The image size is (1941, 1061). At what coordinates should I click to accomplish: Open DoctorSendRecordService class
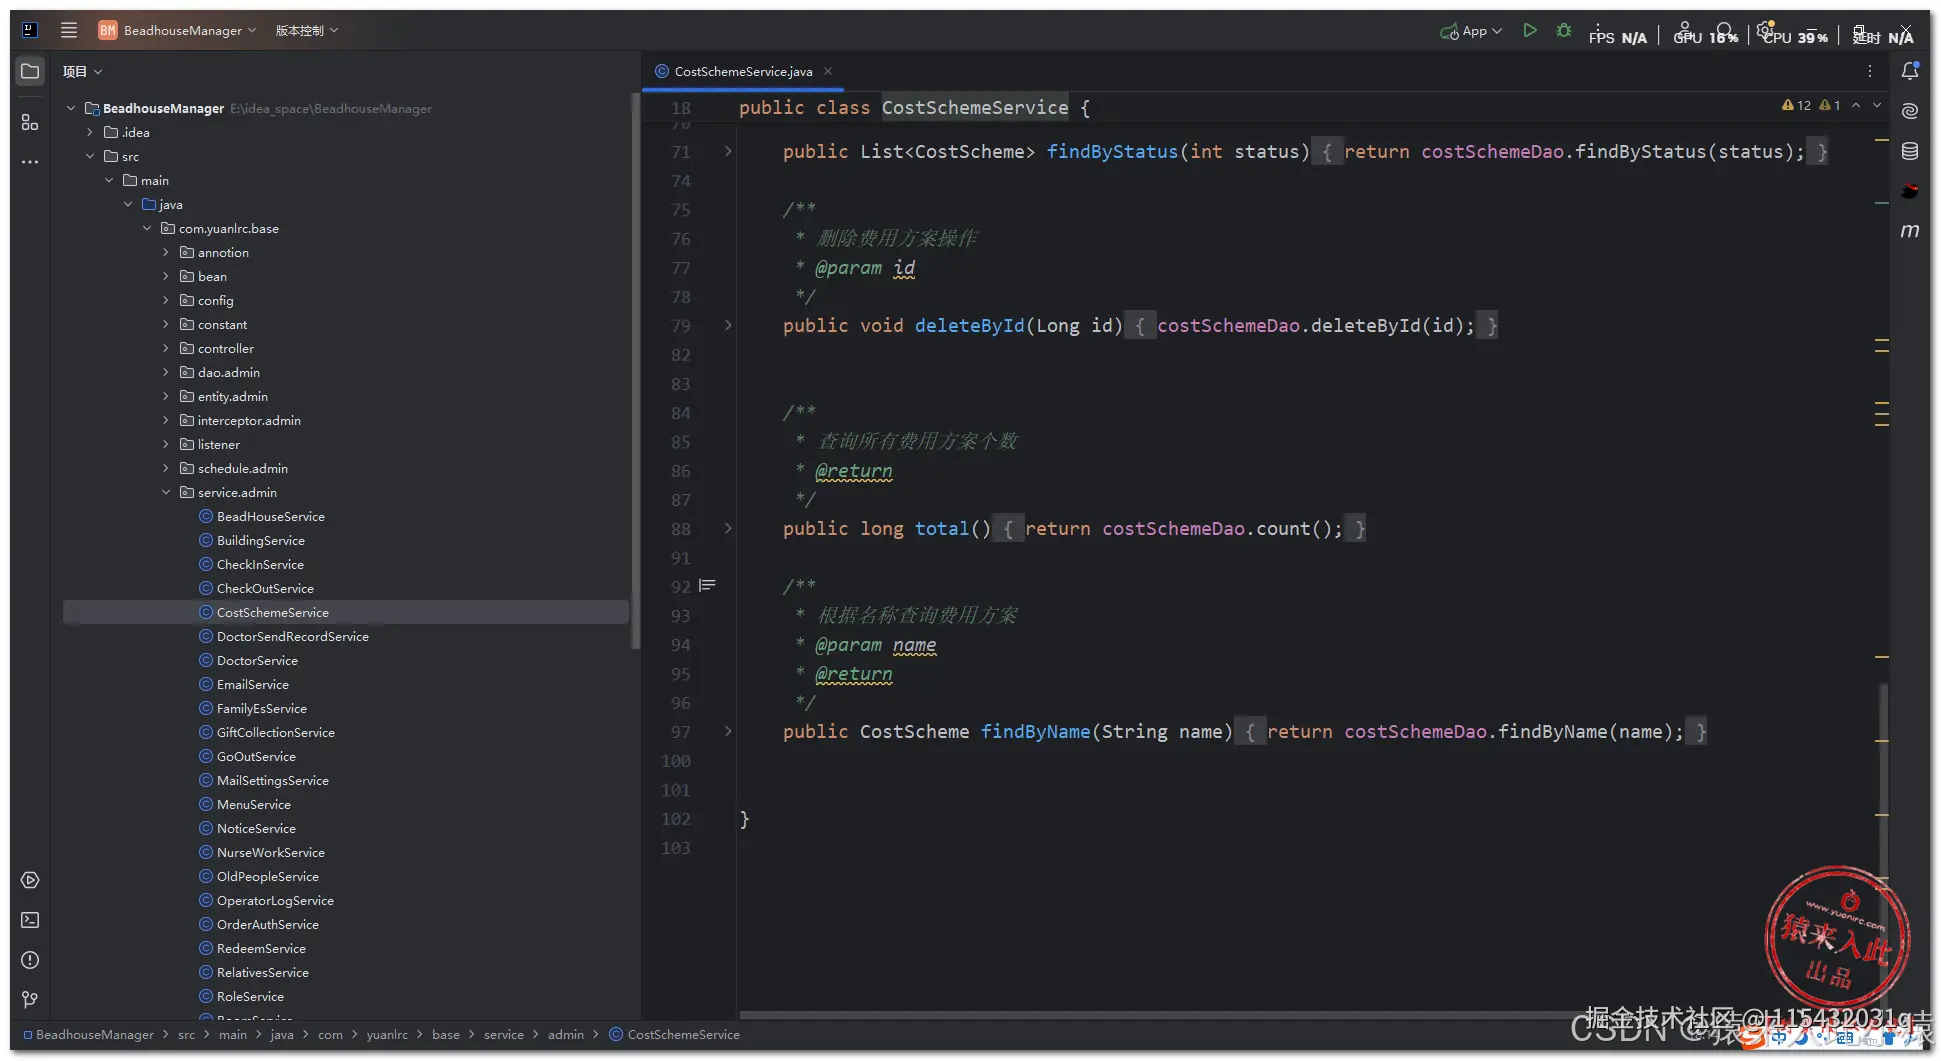(x=292, y=636)
